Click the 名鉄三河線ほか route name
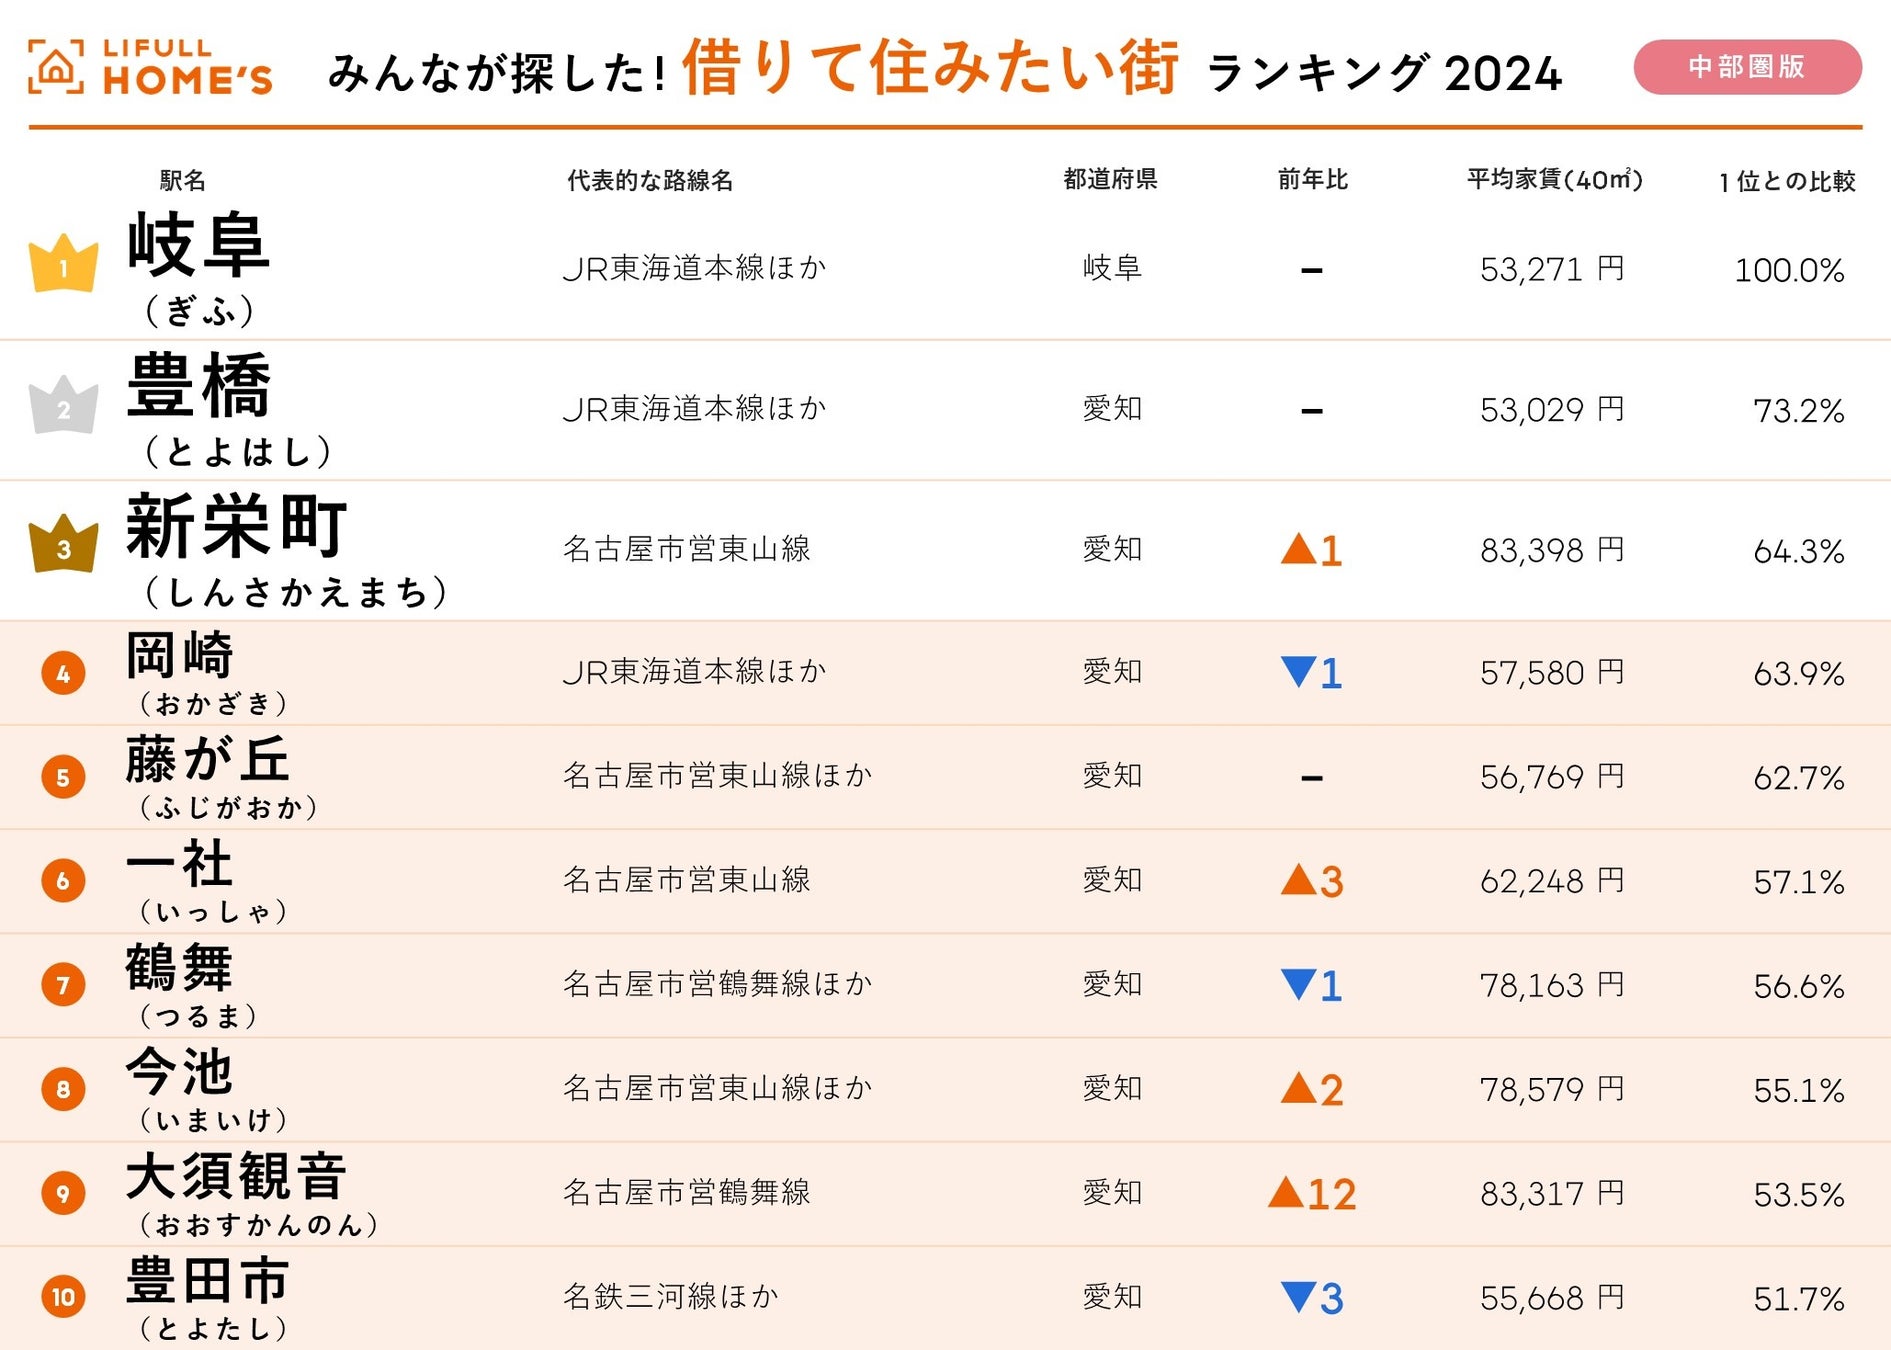The width and height of the screenshot is (1891, 1350). point(670,1297)
